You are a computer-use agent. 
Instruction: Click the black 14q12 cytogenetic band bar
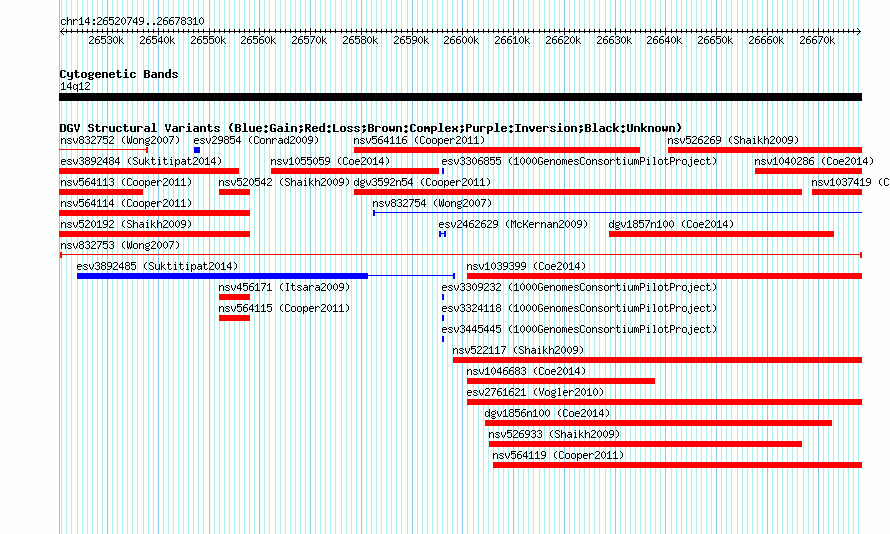(x=460, y=97)
